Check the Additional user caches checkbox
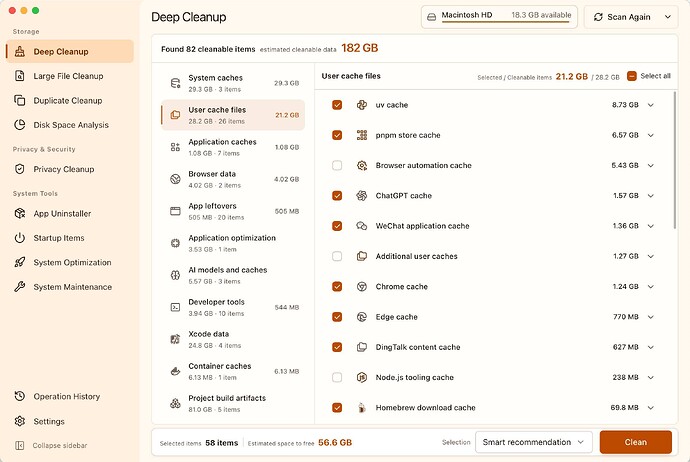Viewport: 690px width, 462px height. coord(337,256)
